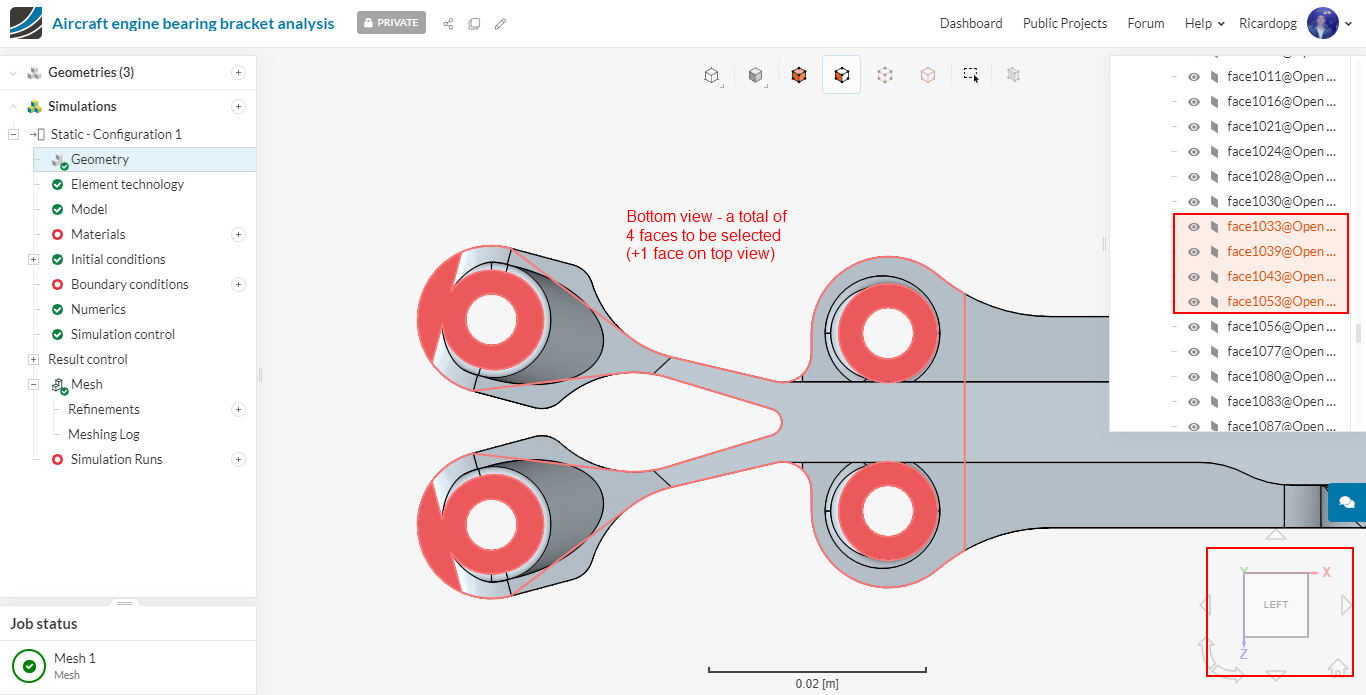Activate the face selection cube icon
The height and width of the screenshot is (695, 1366).
pos(841,75)
